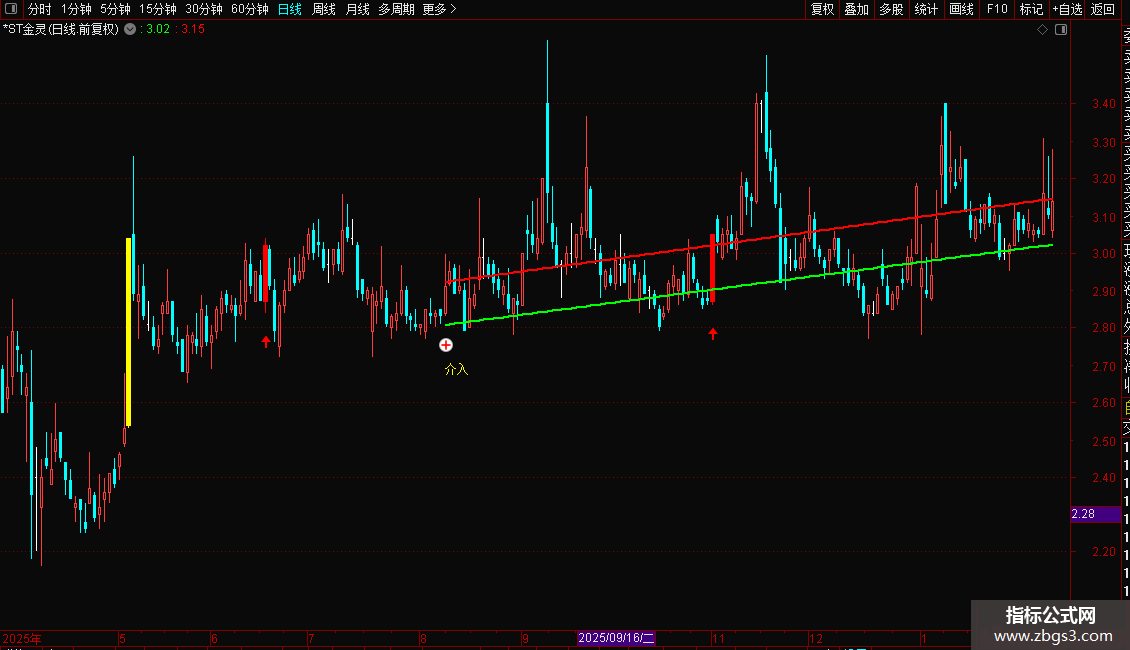Image resolution: width=1130 pixels, height=650 pixels.
Task: Switch to the 周线 weekly period
Action: [324, 9]
